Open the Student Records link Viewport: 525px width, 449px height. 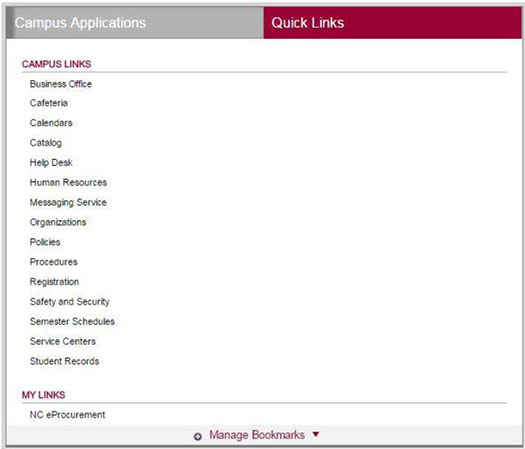[64, 361]
